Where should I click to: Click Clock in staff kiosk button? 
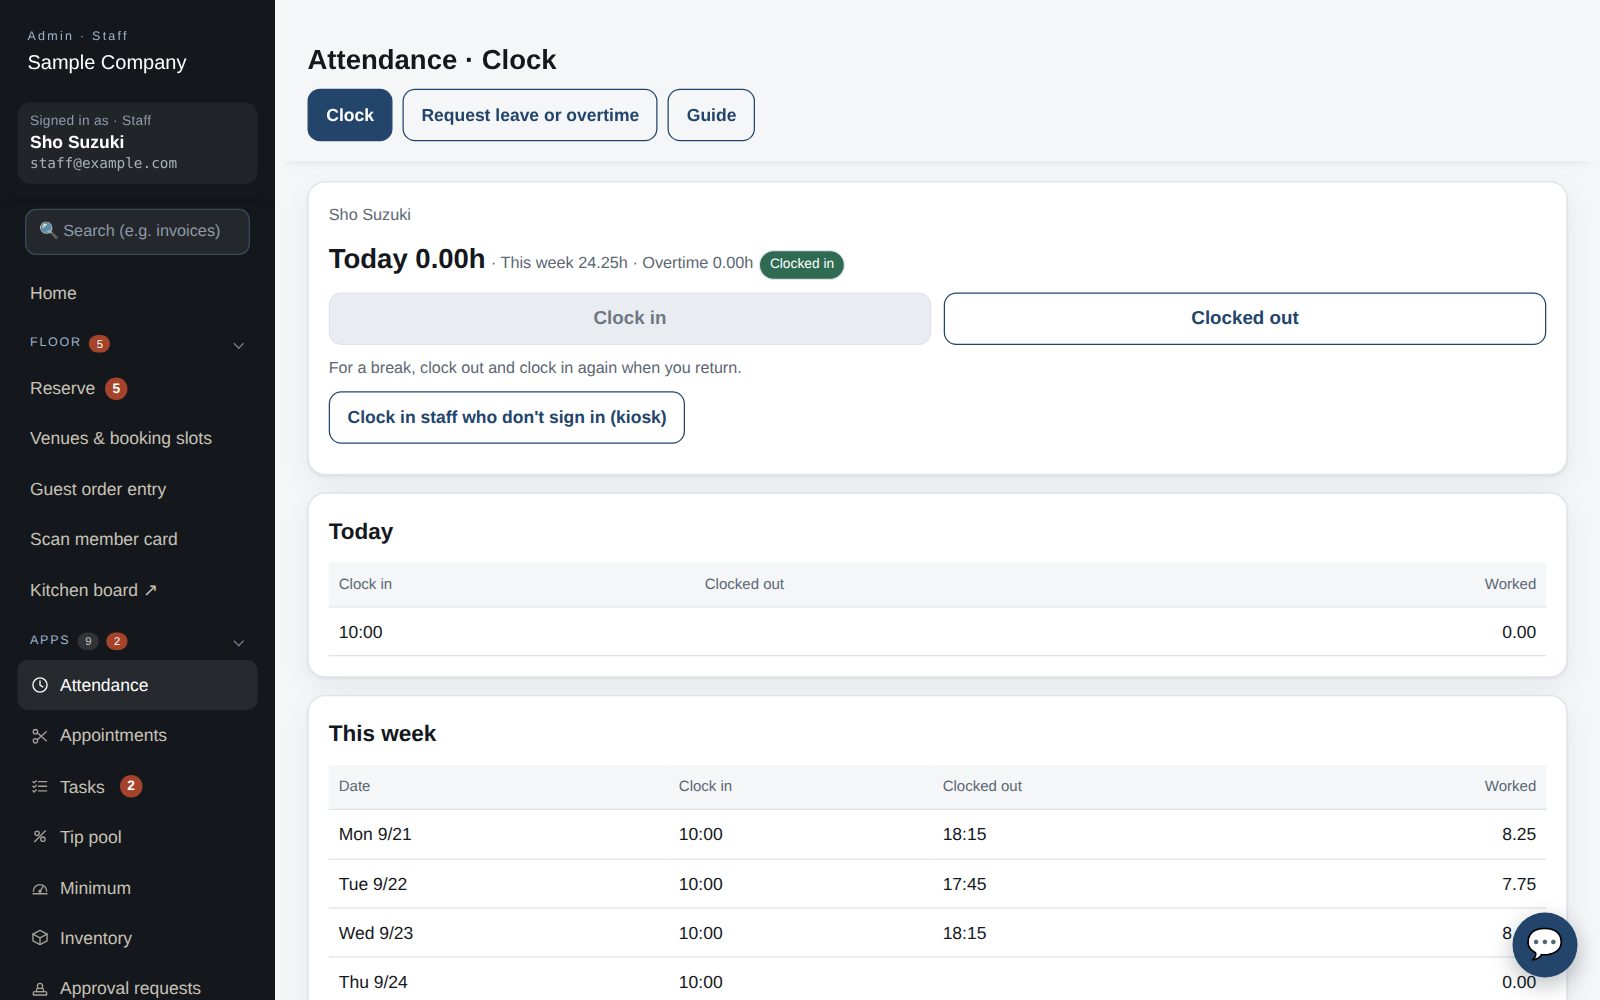[x=507, y=417]
